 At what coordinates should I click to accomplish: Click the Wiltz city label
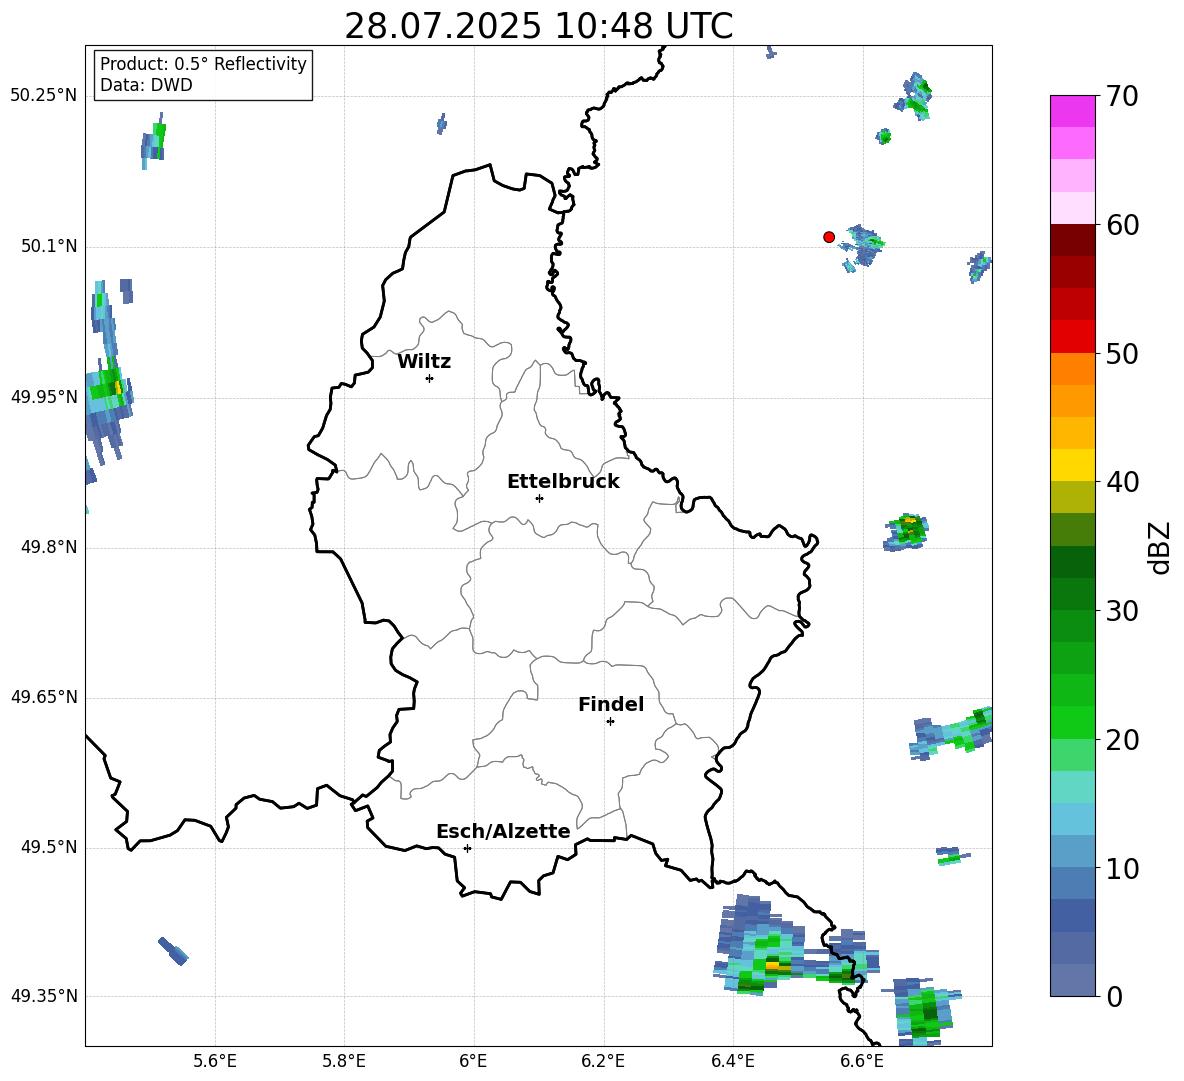(424, 362)
